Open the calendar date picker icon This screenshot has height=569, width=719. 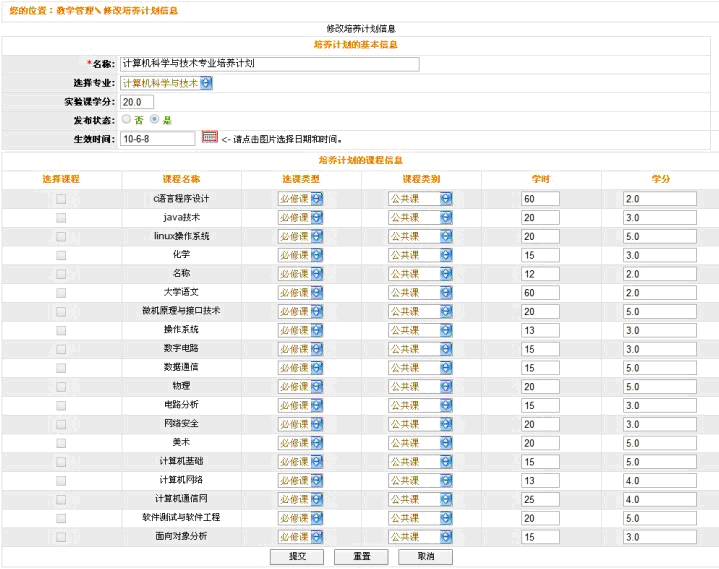pyautogui.click(x=210, y=137)
